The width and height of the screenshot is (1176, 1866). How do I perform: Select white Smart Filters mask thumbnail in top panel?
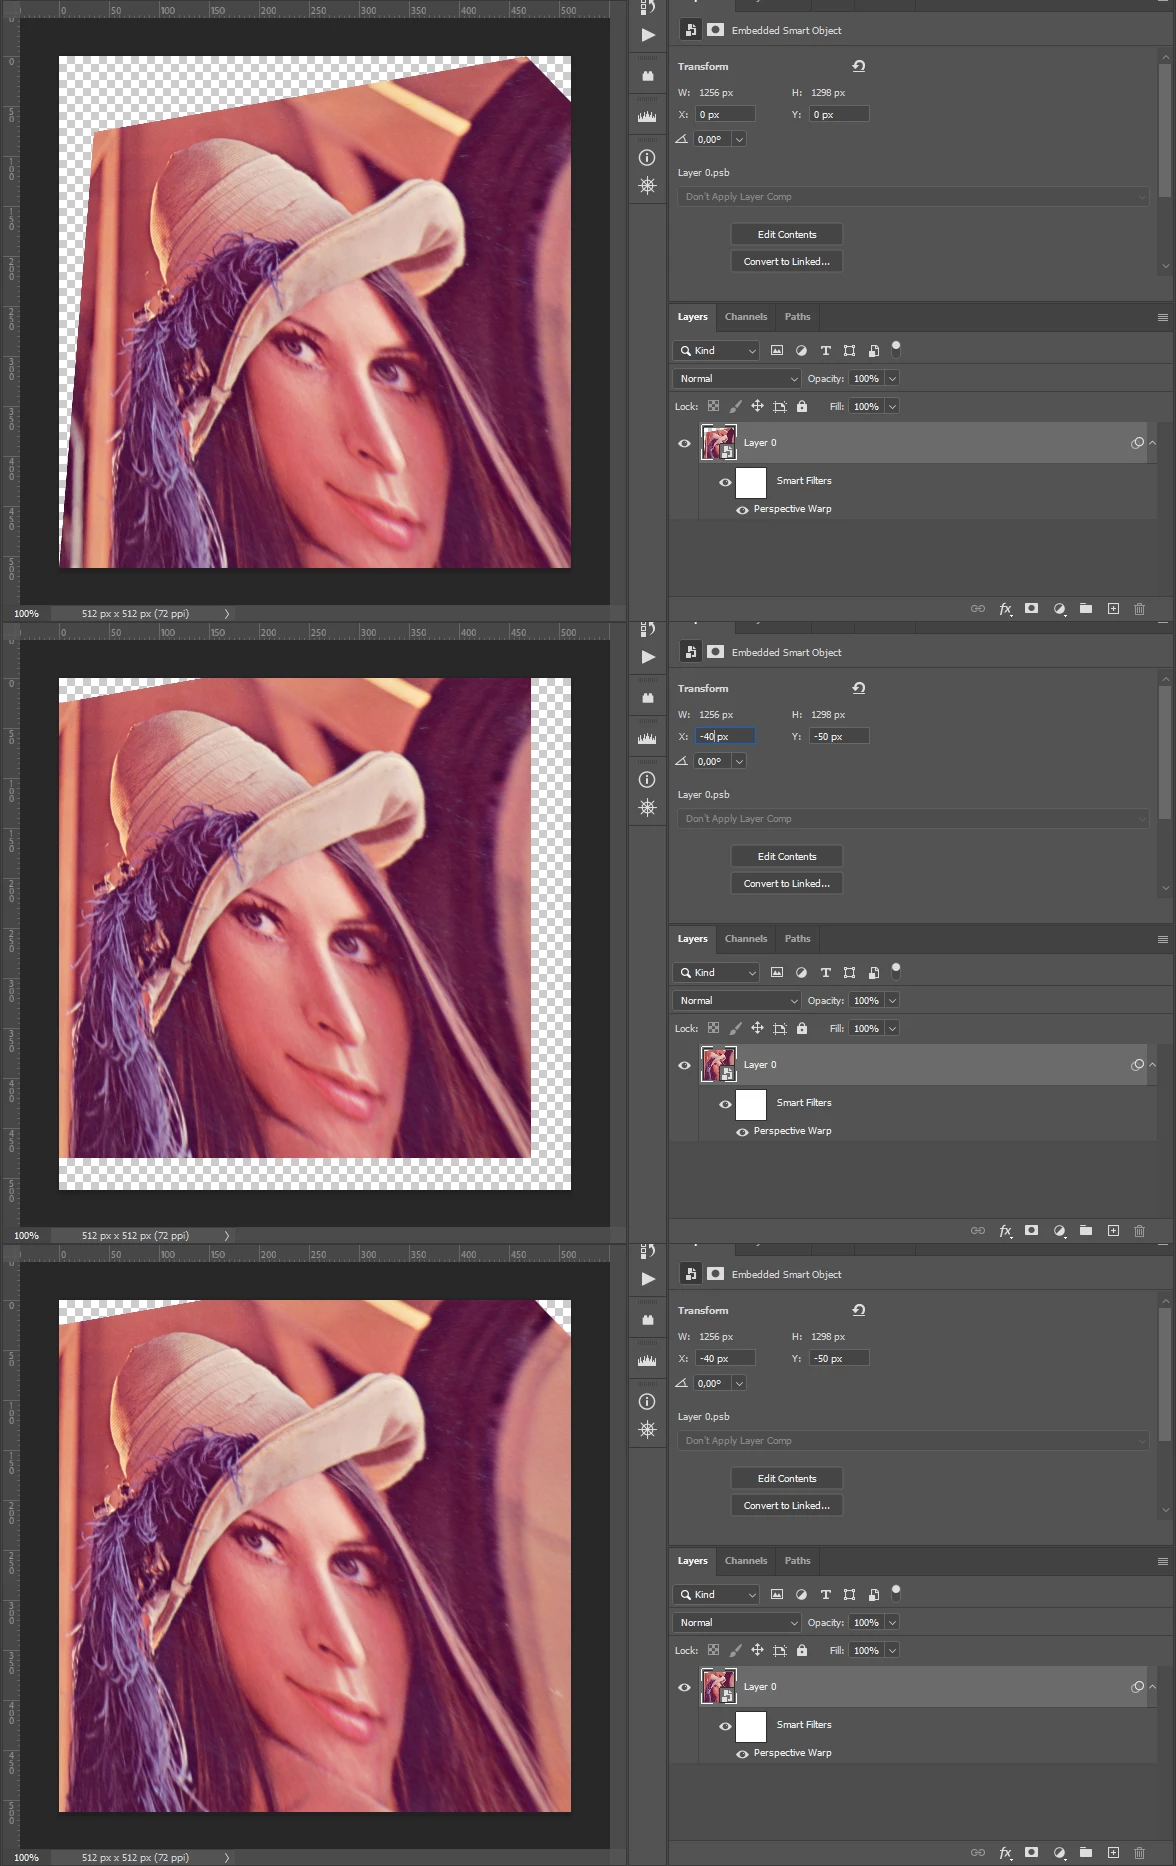[751, 483]
